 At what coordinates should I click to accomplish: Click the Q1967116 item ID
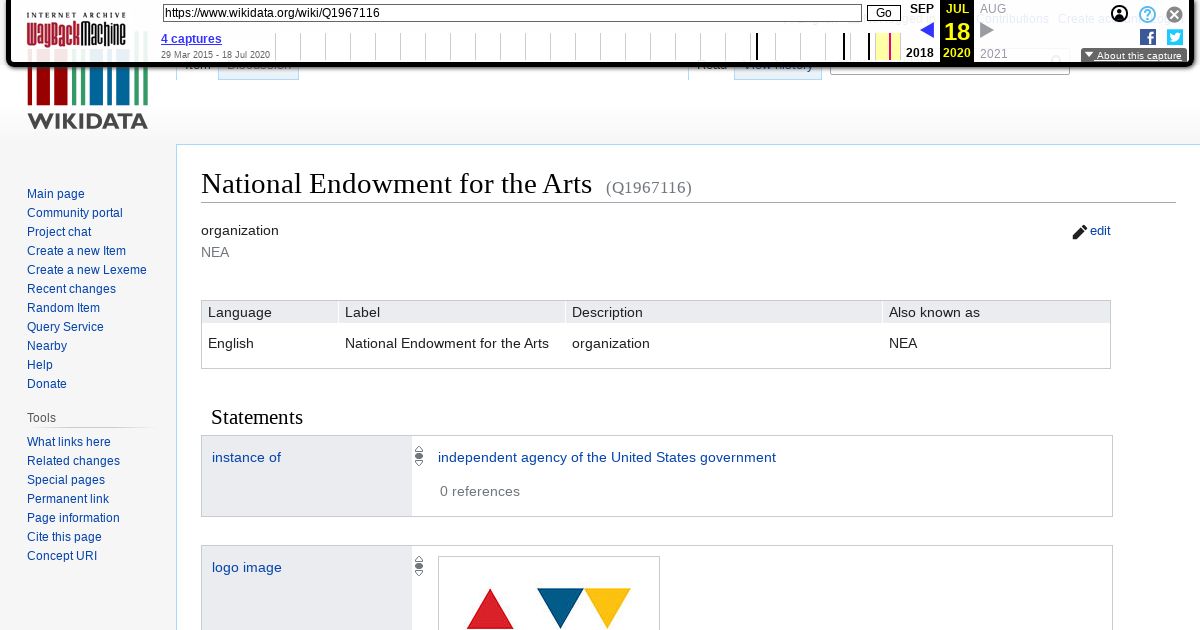coord(649,187)
